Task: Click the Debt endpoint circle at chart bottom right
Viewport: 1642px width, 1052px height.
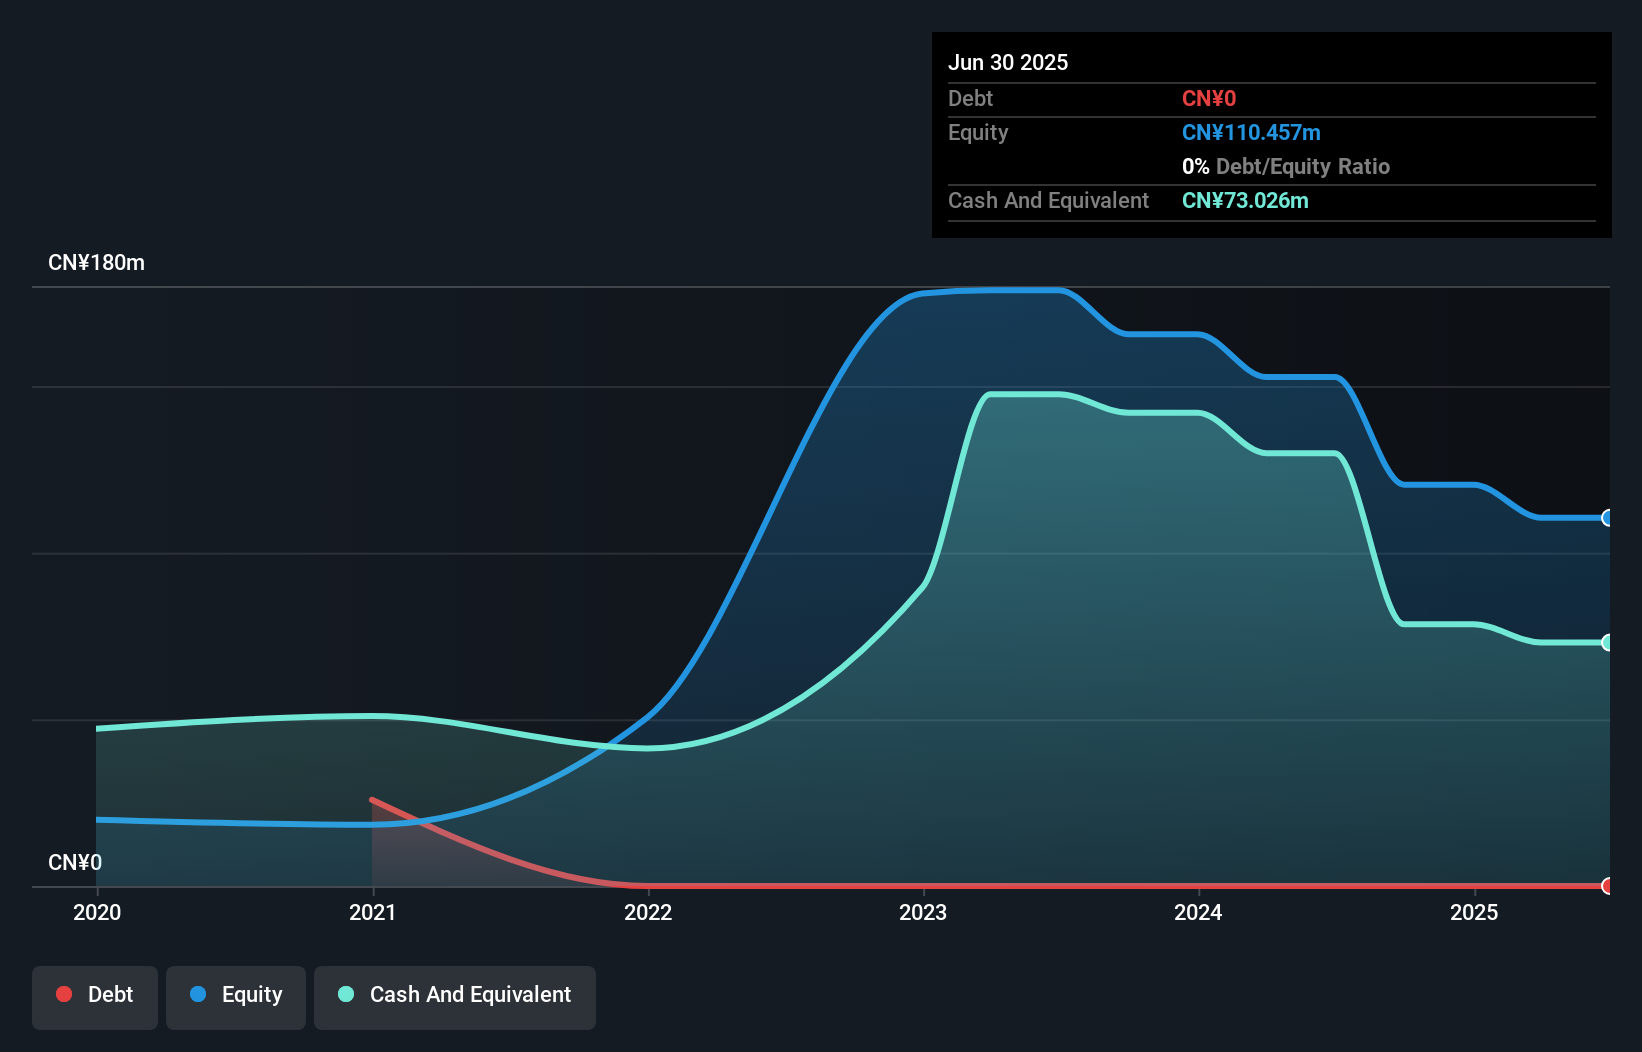Action: click(x=1608, y=886)
